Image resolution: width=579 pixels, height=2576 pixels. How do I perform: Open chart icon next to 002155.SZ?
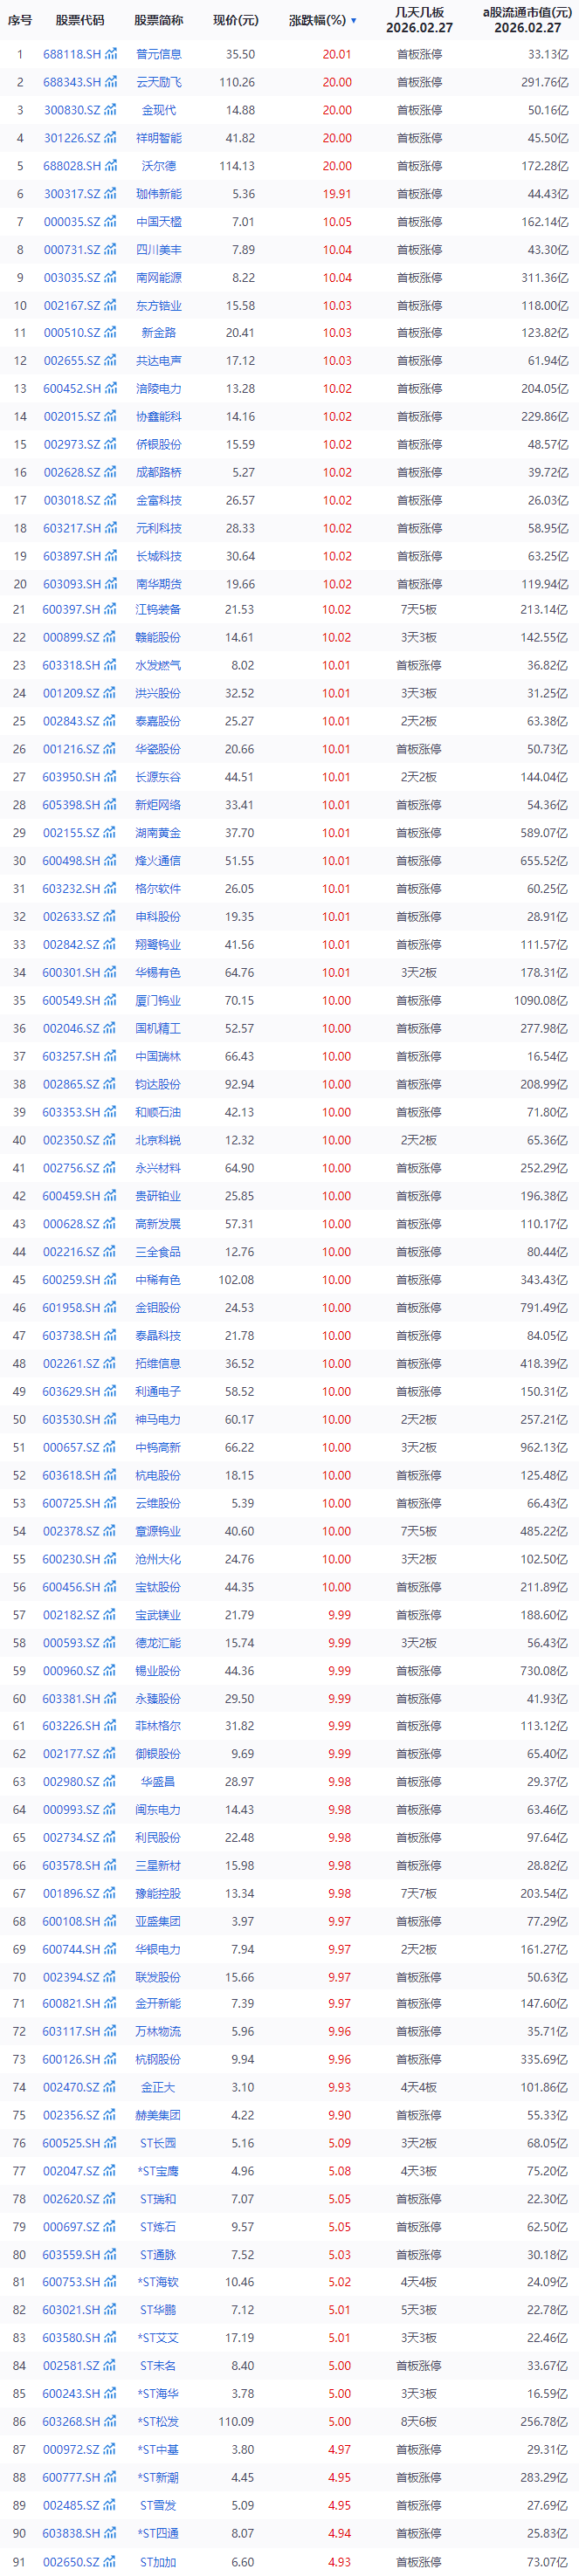111,832
